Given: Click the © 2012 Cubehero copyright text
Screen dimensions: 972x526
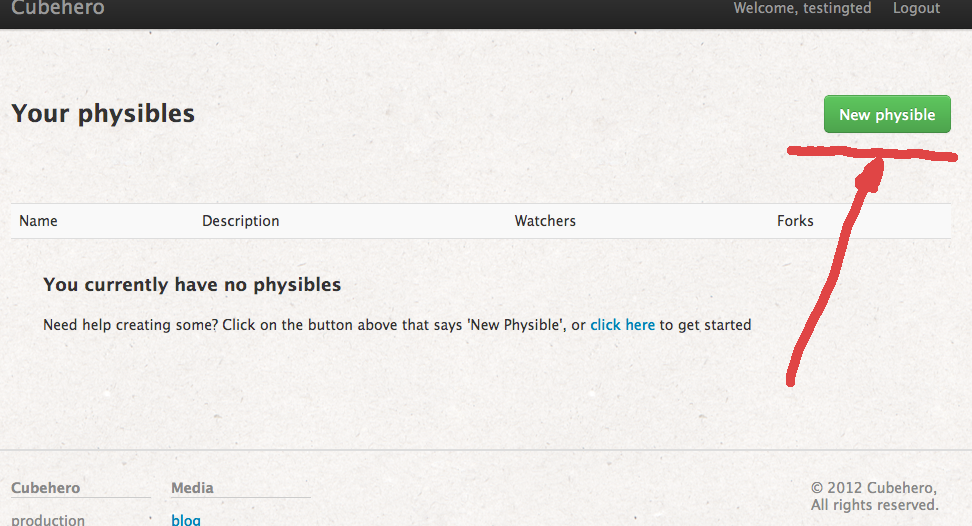Looking at the screenshot, I should click(874, 488).
